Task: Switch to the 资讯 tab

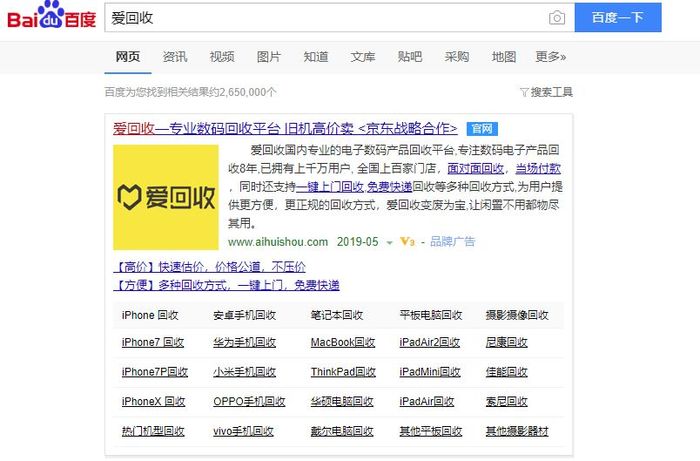Action: tap(175, 57)
